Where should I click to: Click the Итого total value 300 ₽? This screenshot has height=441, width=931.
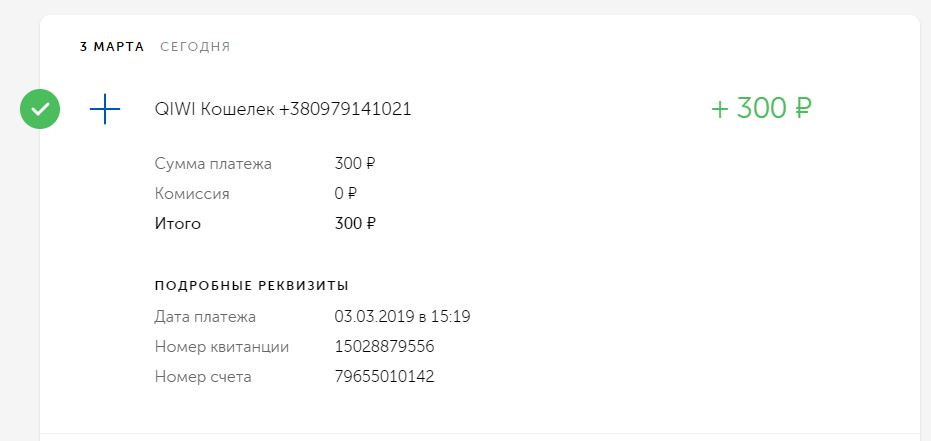355,224
